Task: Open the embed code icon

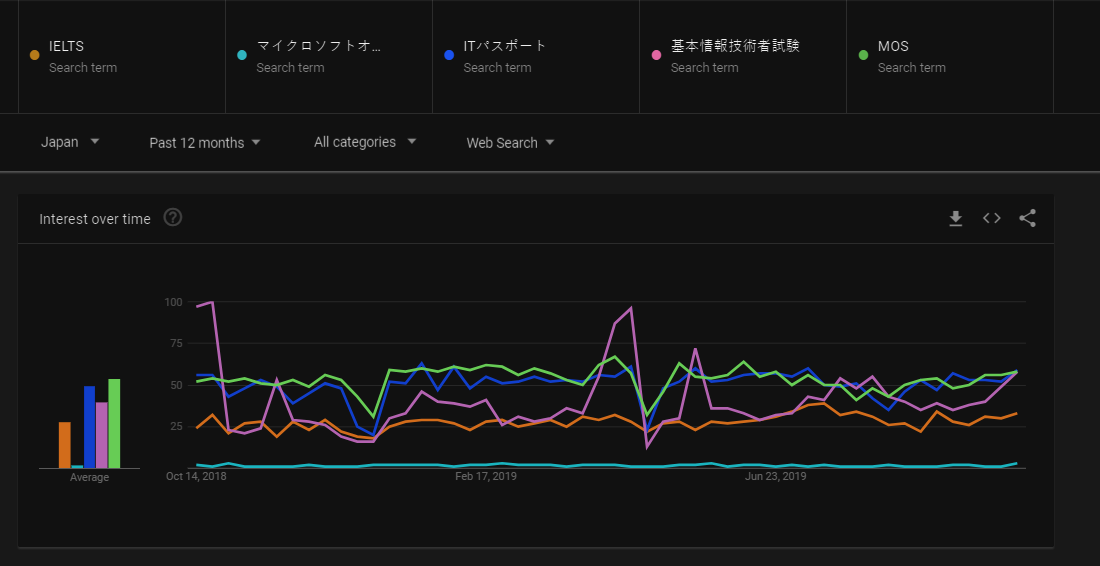Action: pos(991,219)
